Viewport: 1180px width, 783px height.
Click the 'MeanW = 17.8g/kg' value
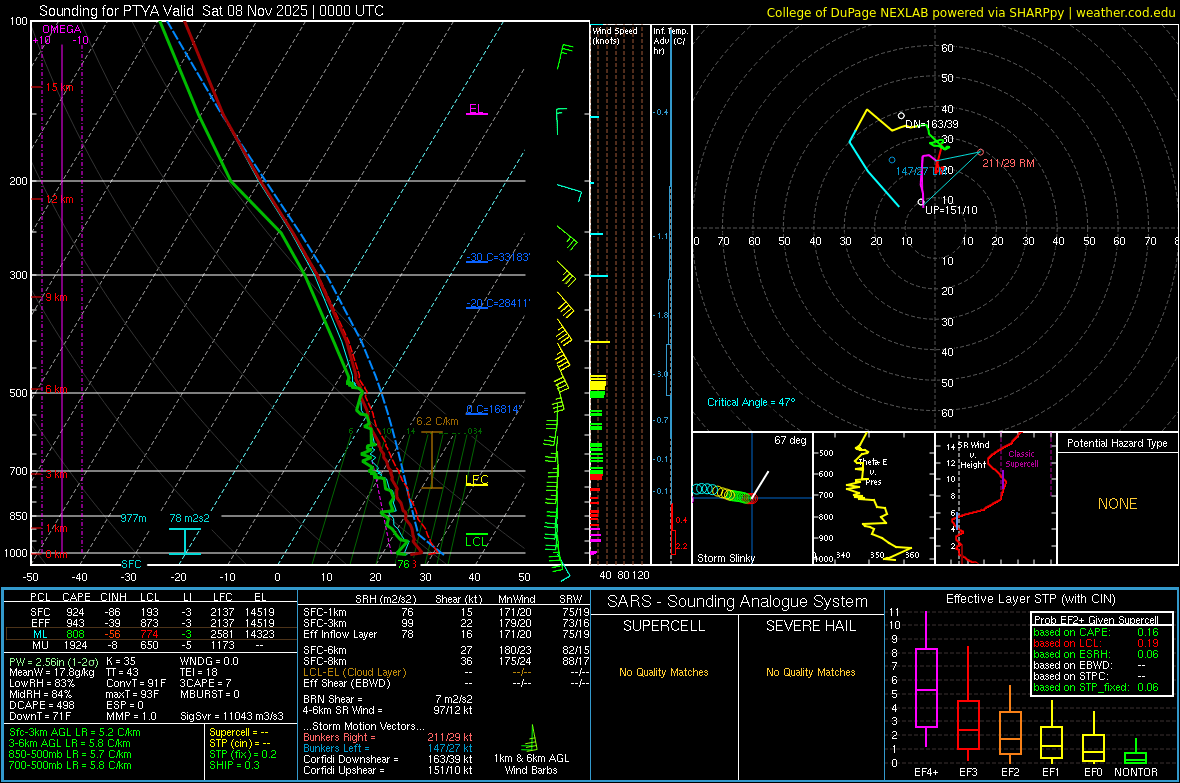51,672
